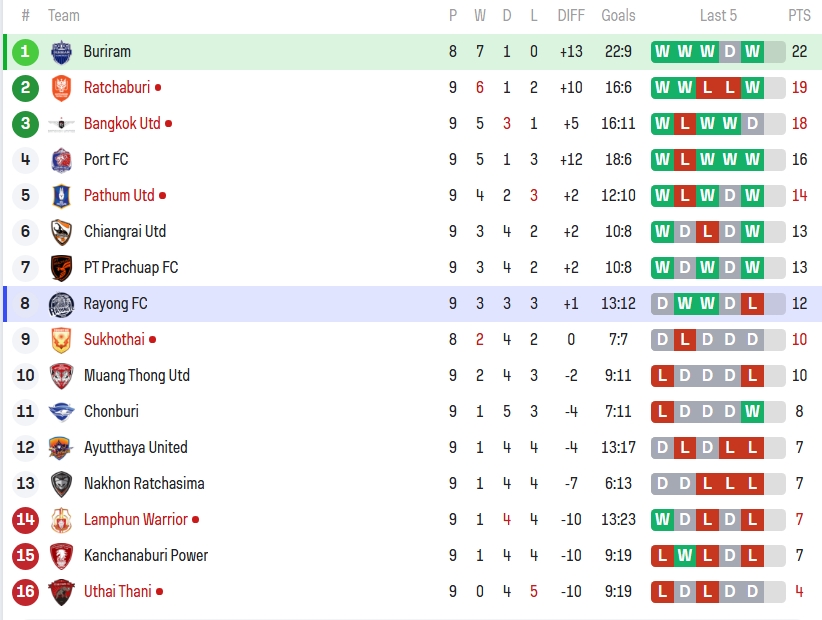Select the Lamphun Warrior team name
The height and width of the screenshot is (620, 822).
click(x=135, y=520)
